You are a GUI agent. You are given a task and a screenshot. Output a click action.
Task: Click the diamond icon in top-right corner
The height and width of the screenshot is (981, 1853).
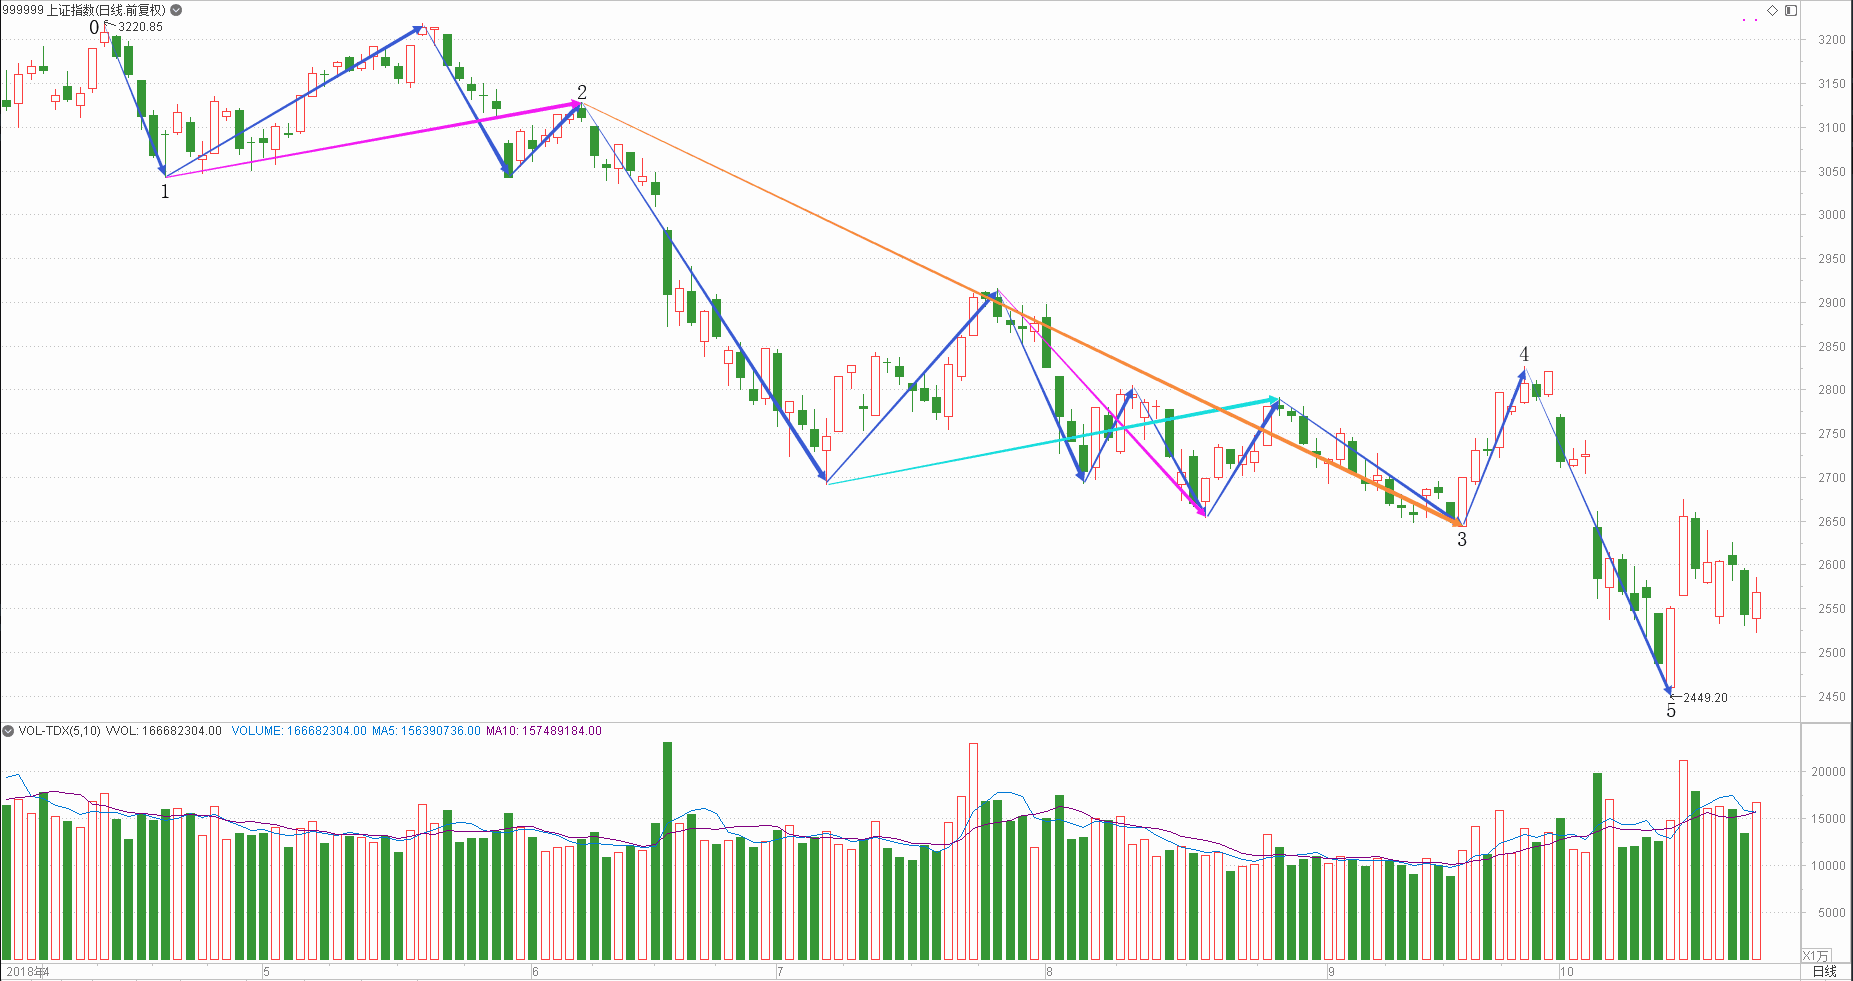[x=1772, y=10]
